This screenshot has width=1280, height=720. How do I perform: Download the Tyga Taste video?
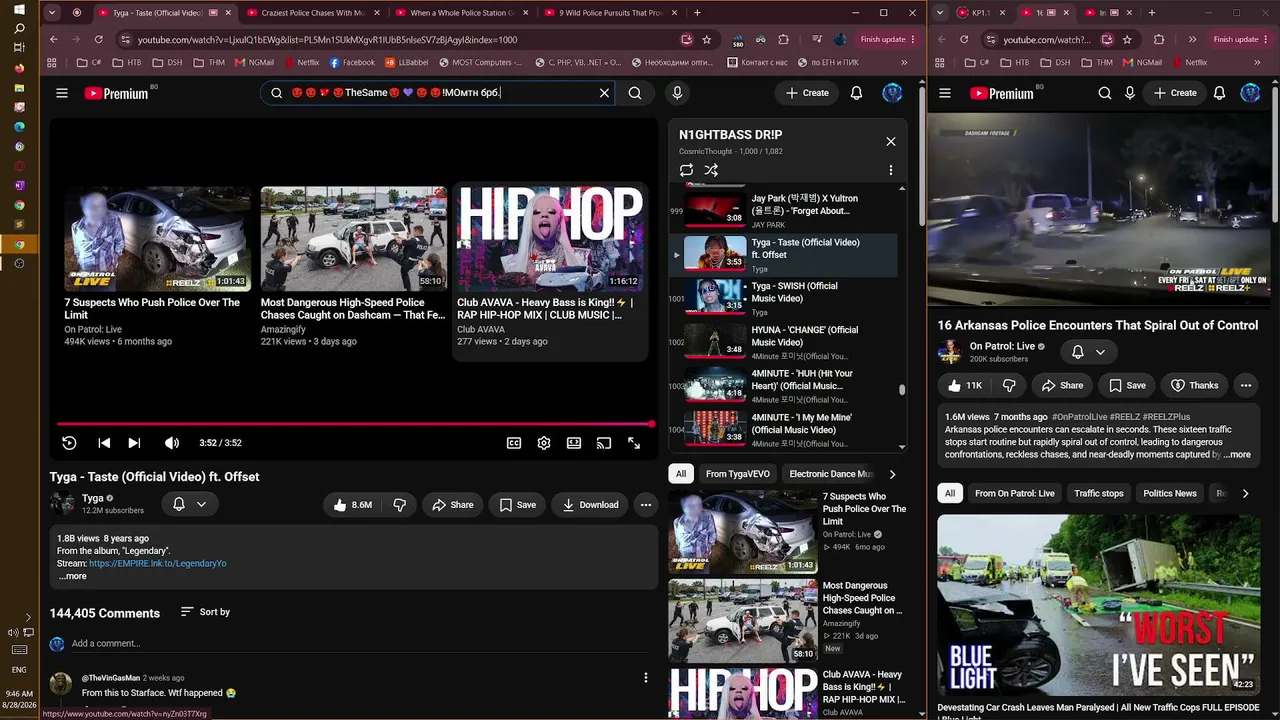pyautogui.click(x=590, y=505)
